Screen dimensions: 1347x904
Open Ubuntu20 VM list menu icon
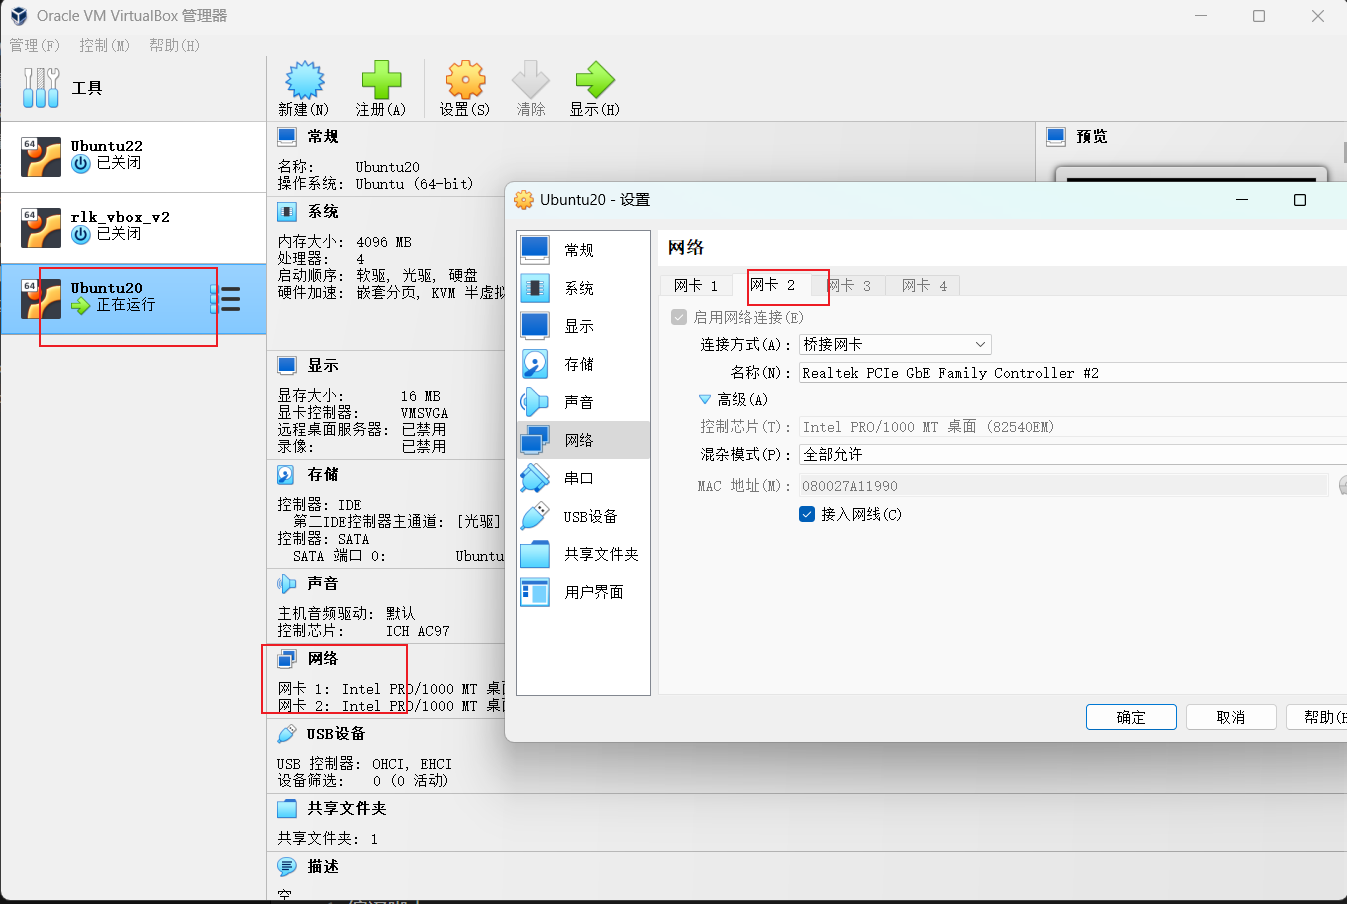(x=229, y=299)
